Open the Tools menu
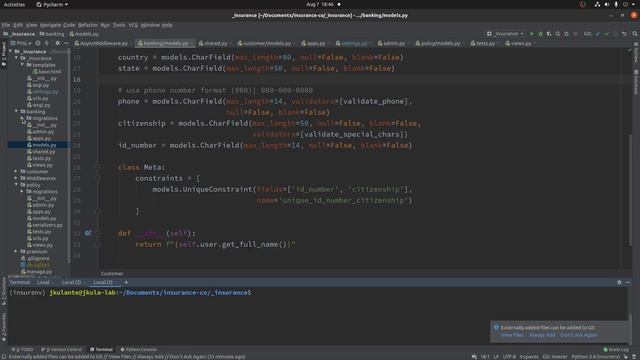This screenshot has height=360, width=640. [x=119, y=25]
